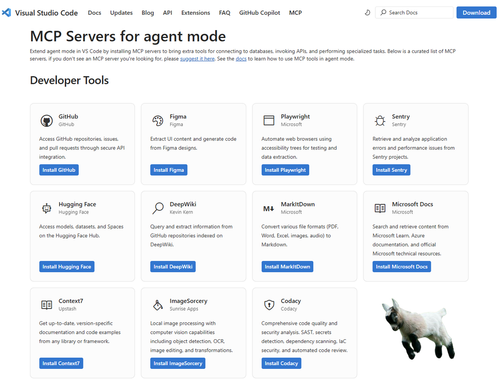Click the Install Hugging Face button
The width and height of the screenshot is (500, 384).
67,267
